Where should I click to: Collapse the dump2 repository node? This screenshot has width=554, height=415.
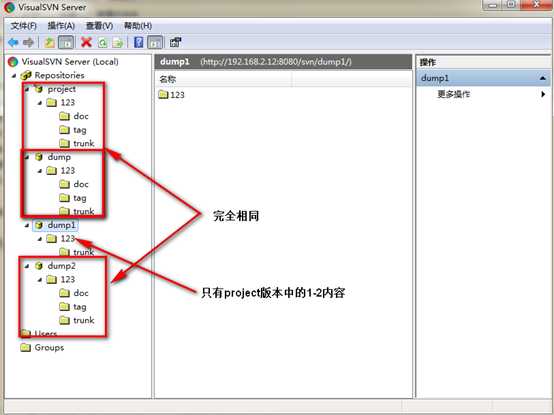pyautogui.click(x=27, y=266)
